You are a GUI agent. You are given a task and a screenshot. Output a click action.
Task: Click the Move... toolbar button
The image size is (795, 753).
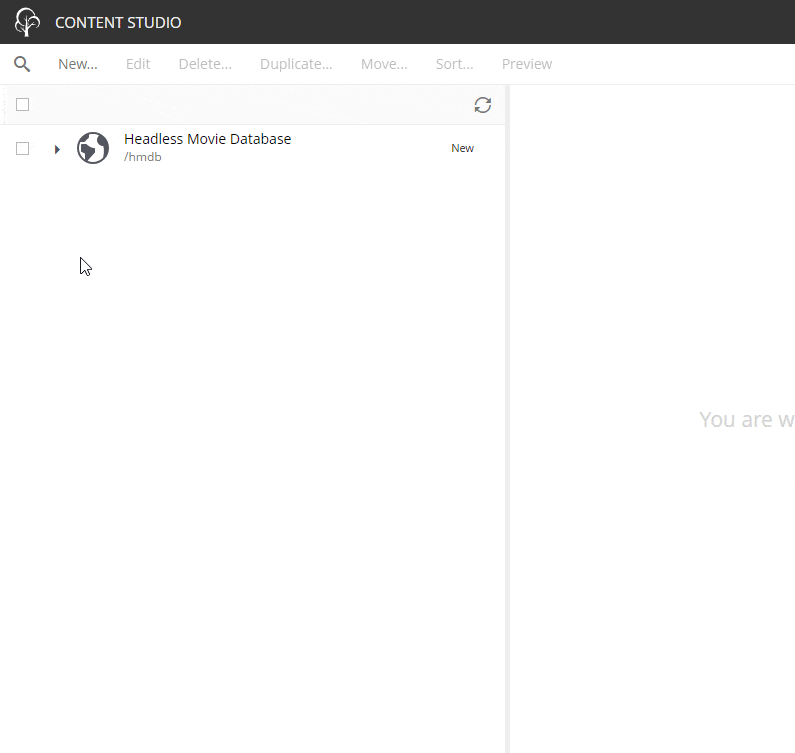[x=384, y=64]
